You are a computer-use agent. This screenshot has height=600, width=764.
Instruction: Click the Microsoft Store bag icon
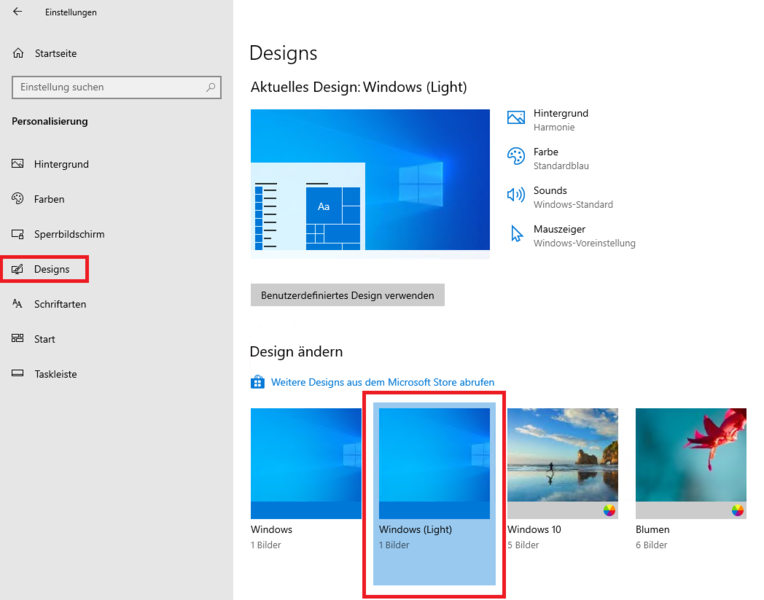coord(258,382)
